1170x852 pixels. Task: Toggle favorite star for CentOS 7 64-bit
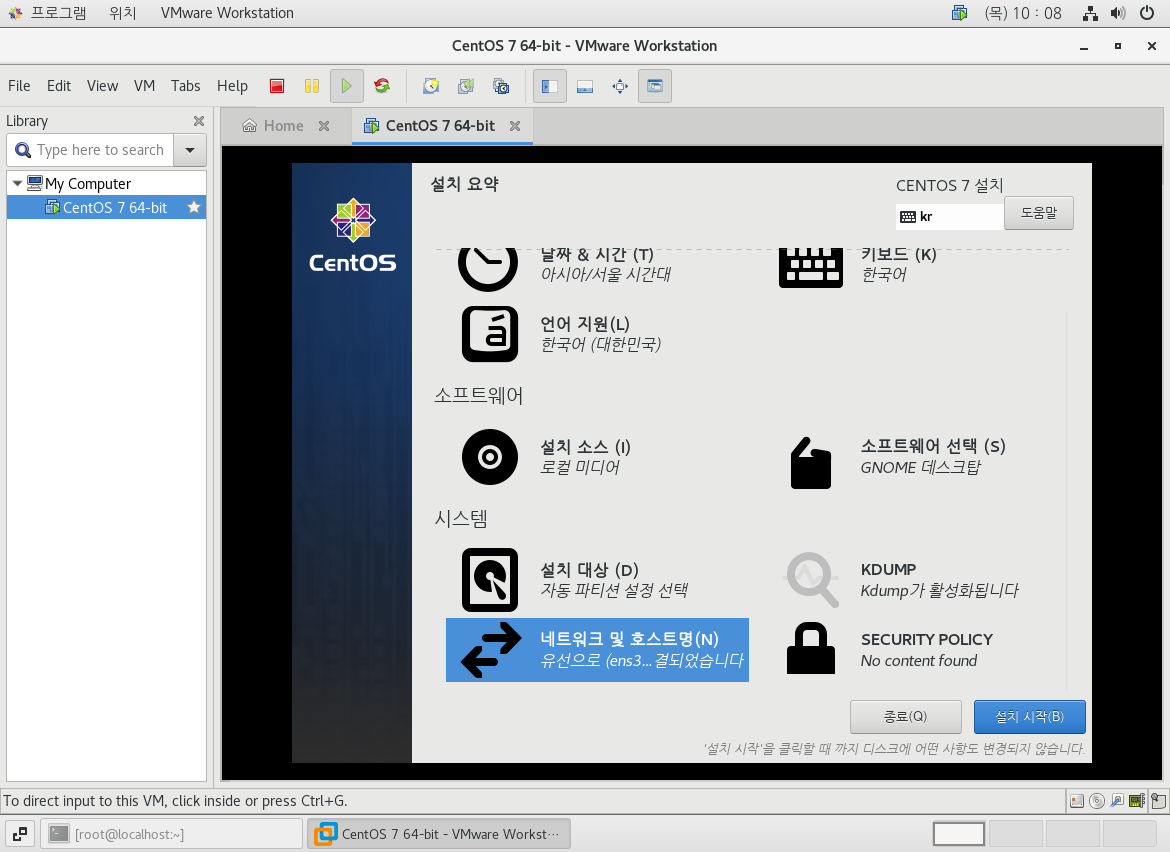(194, 207)
